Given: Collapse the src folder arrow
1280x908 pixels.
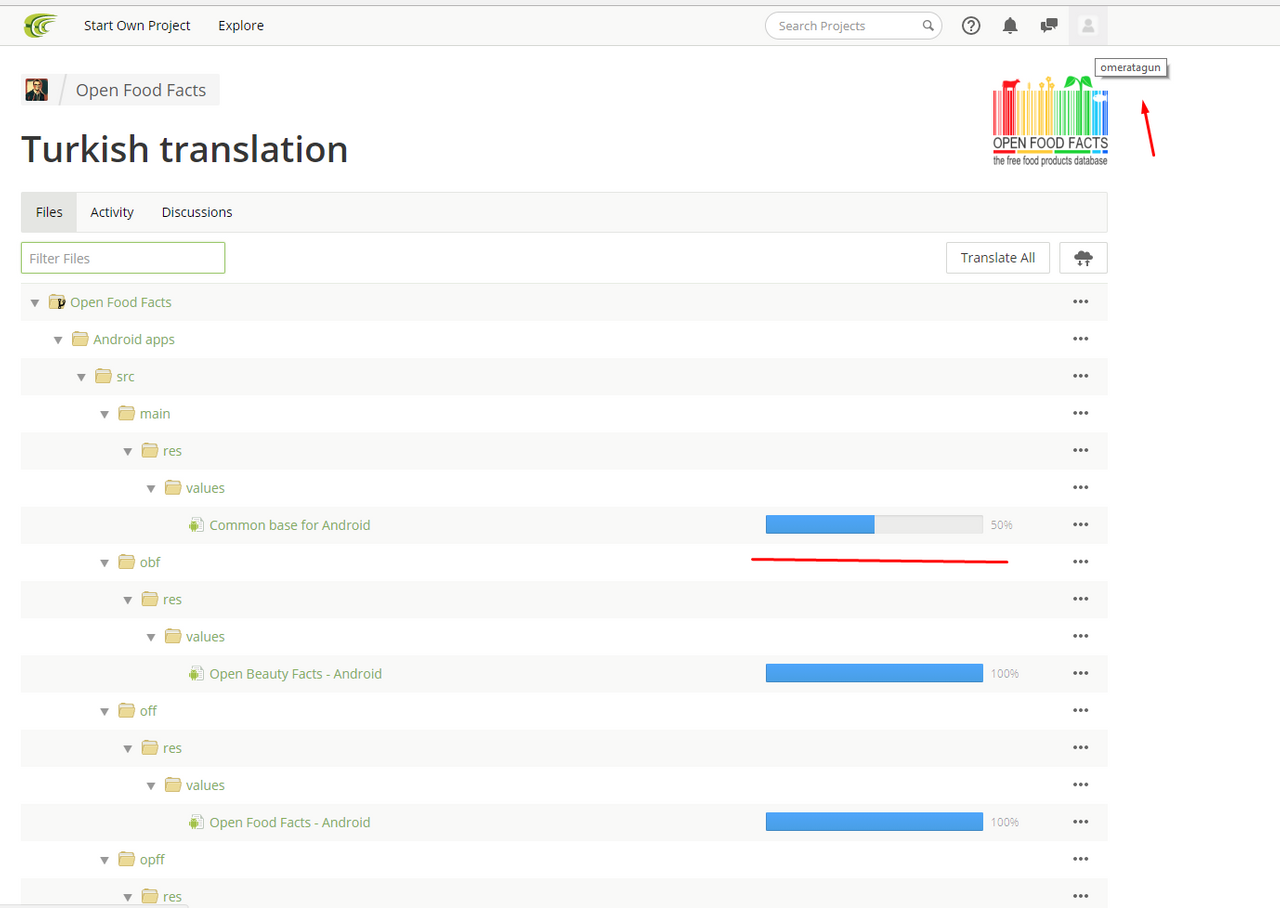Looking at the screenshot, I should click(x=81, y=377).
